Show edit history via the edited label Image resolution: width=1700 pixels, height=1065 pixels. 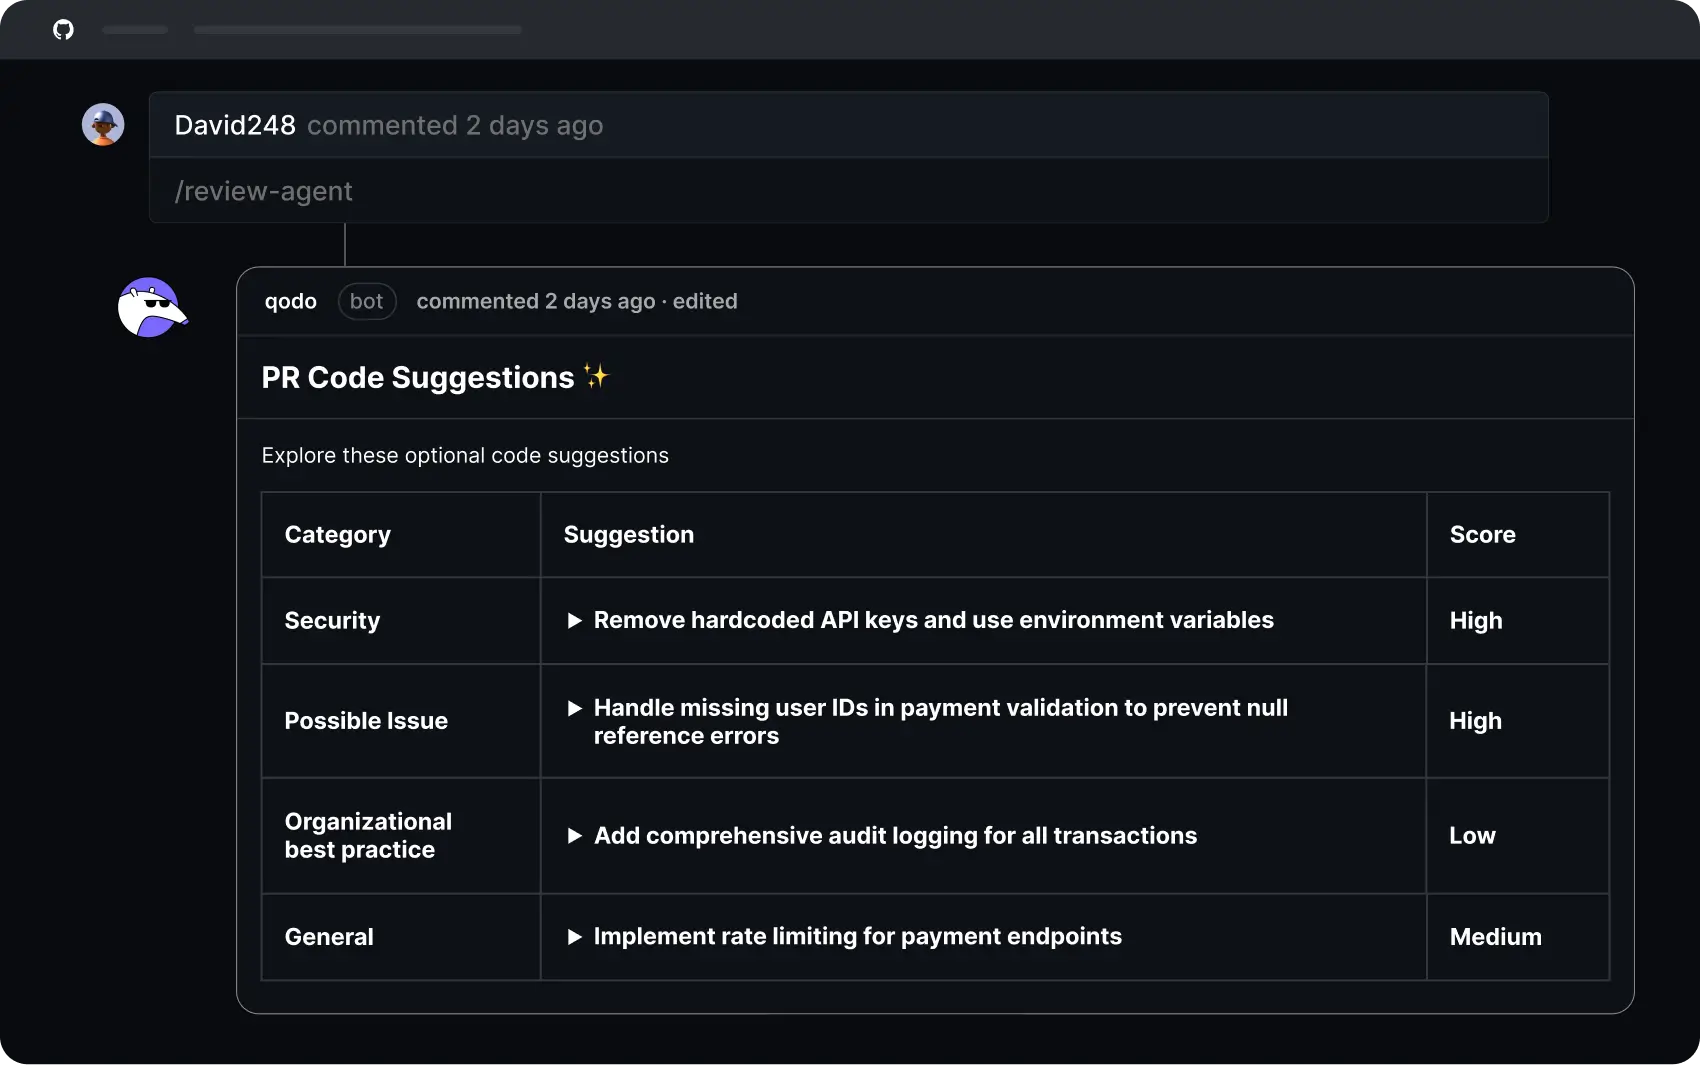point(705,302)
